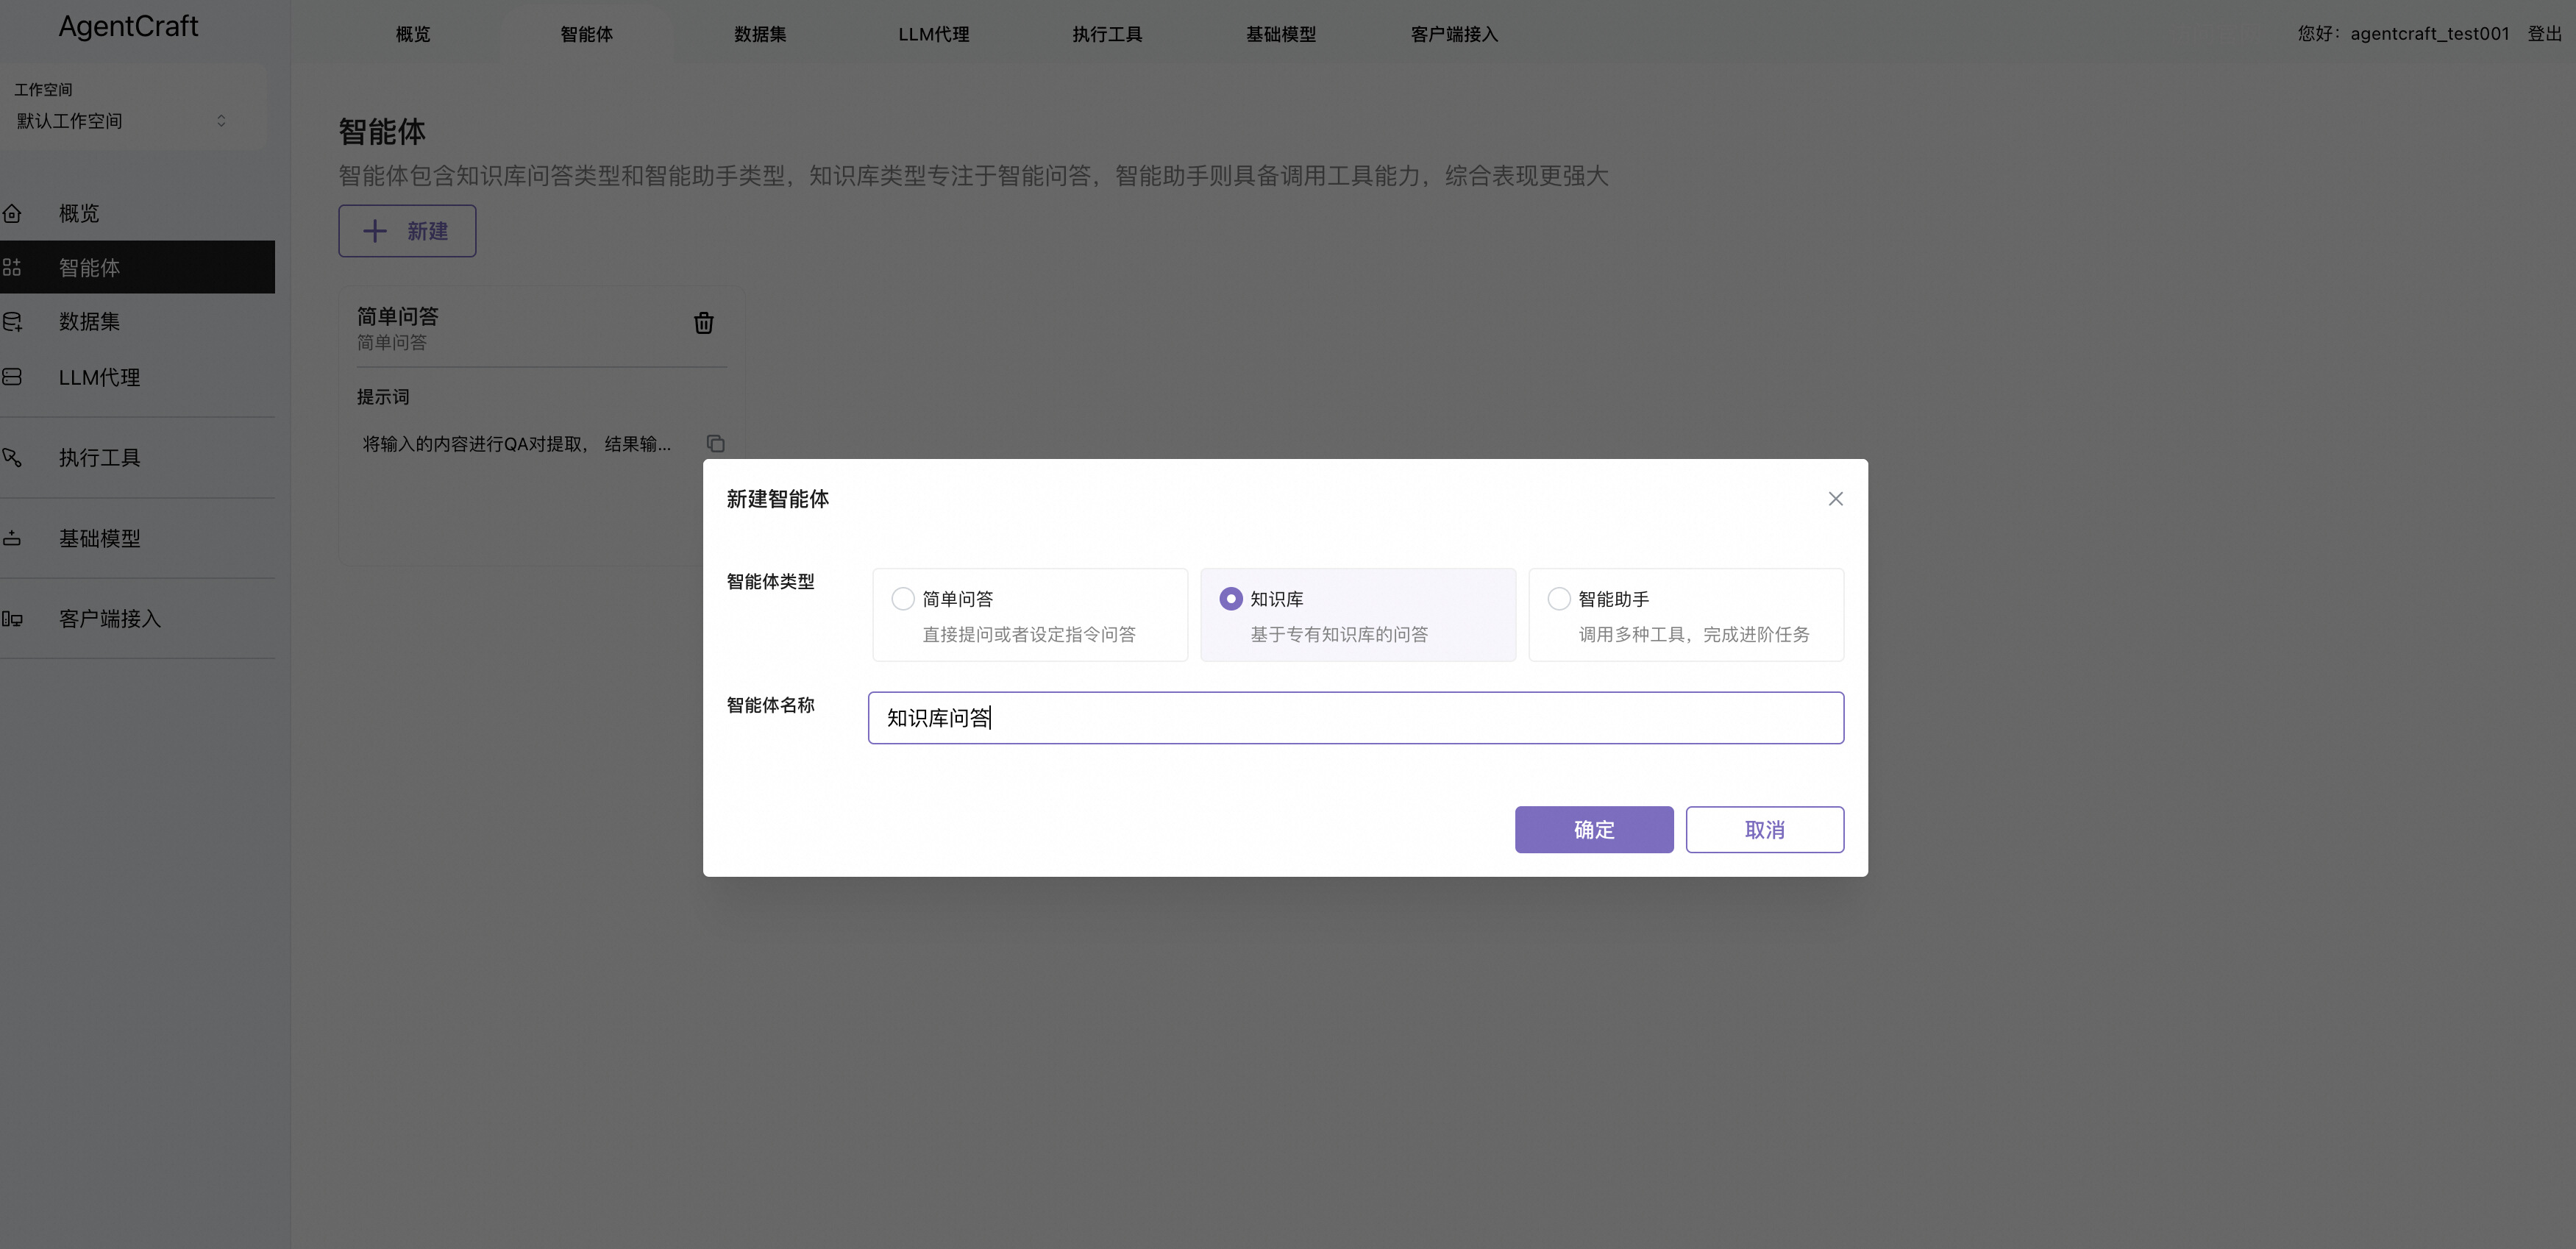The height and width of the screenshot is (1249, 2576).
Task: Click the home icon beside 概览 in sidebar
Action: [12, 213]
